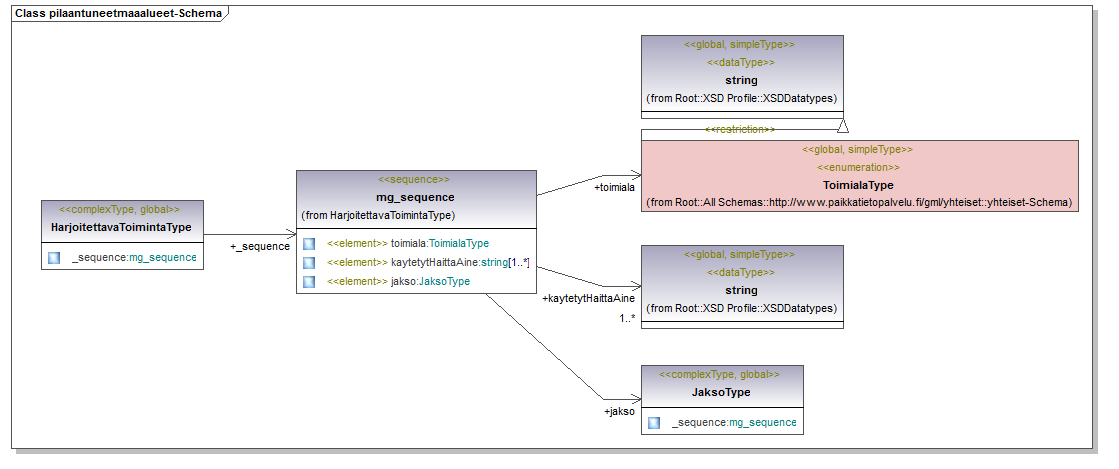Click the _sequence attribute icon in HarjoitettavaToimintaType
The width and height of the screenshot is (1119, 469).
[54, 258]
